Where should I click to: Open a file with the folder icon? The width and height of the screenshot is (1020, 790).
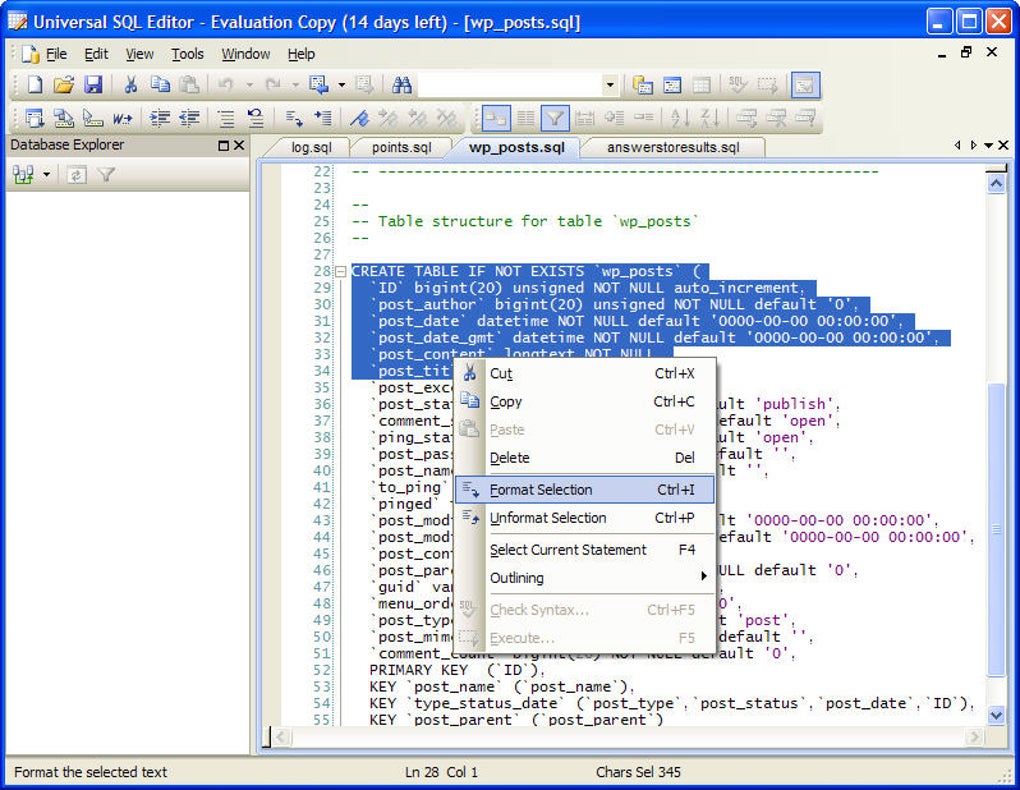pos(63,86)
